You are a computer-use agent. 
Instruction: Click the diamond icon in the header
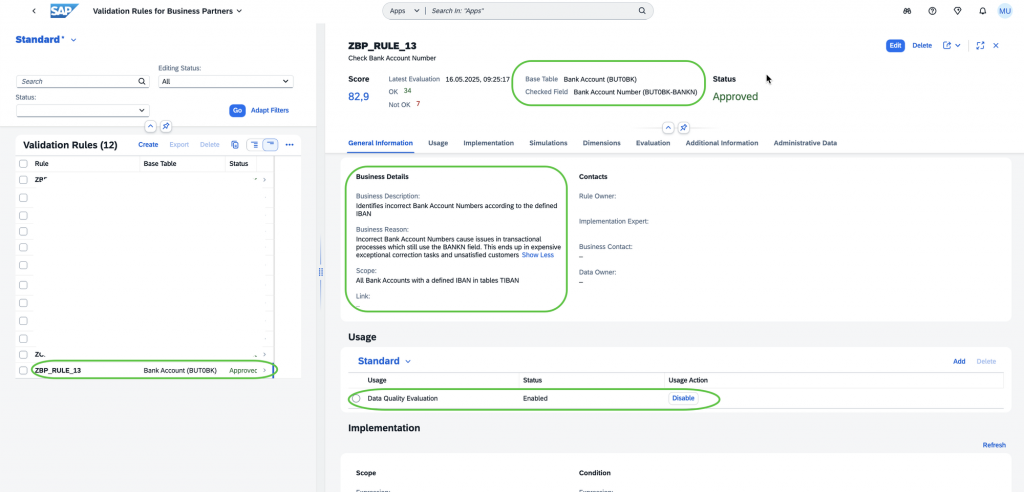click(958, 11)
